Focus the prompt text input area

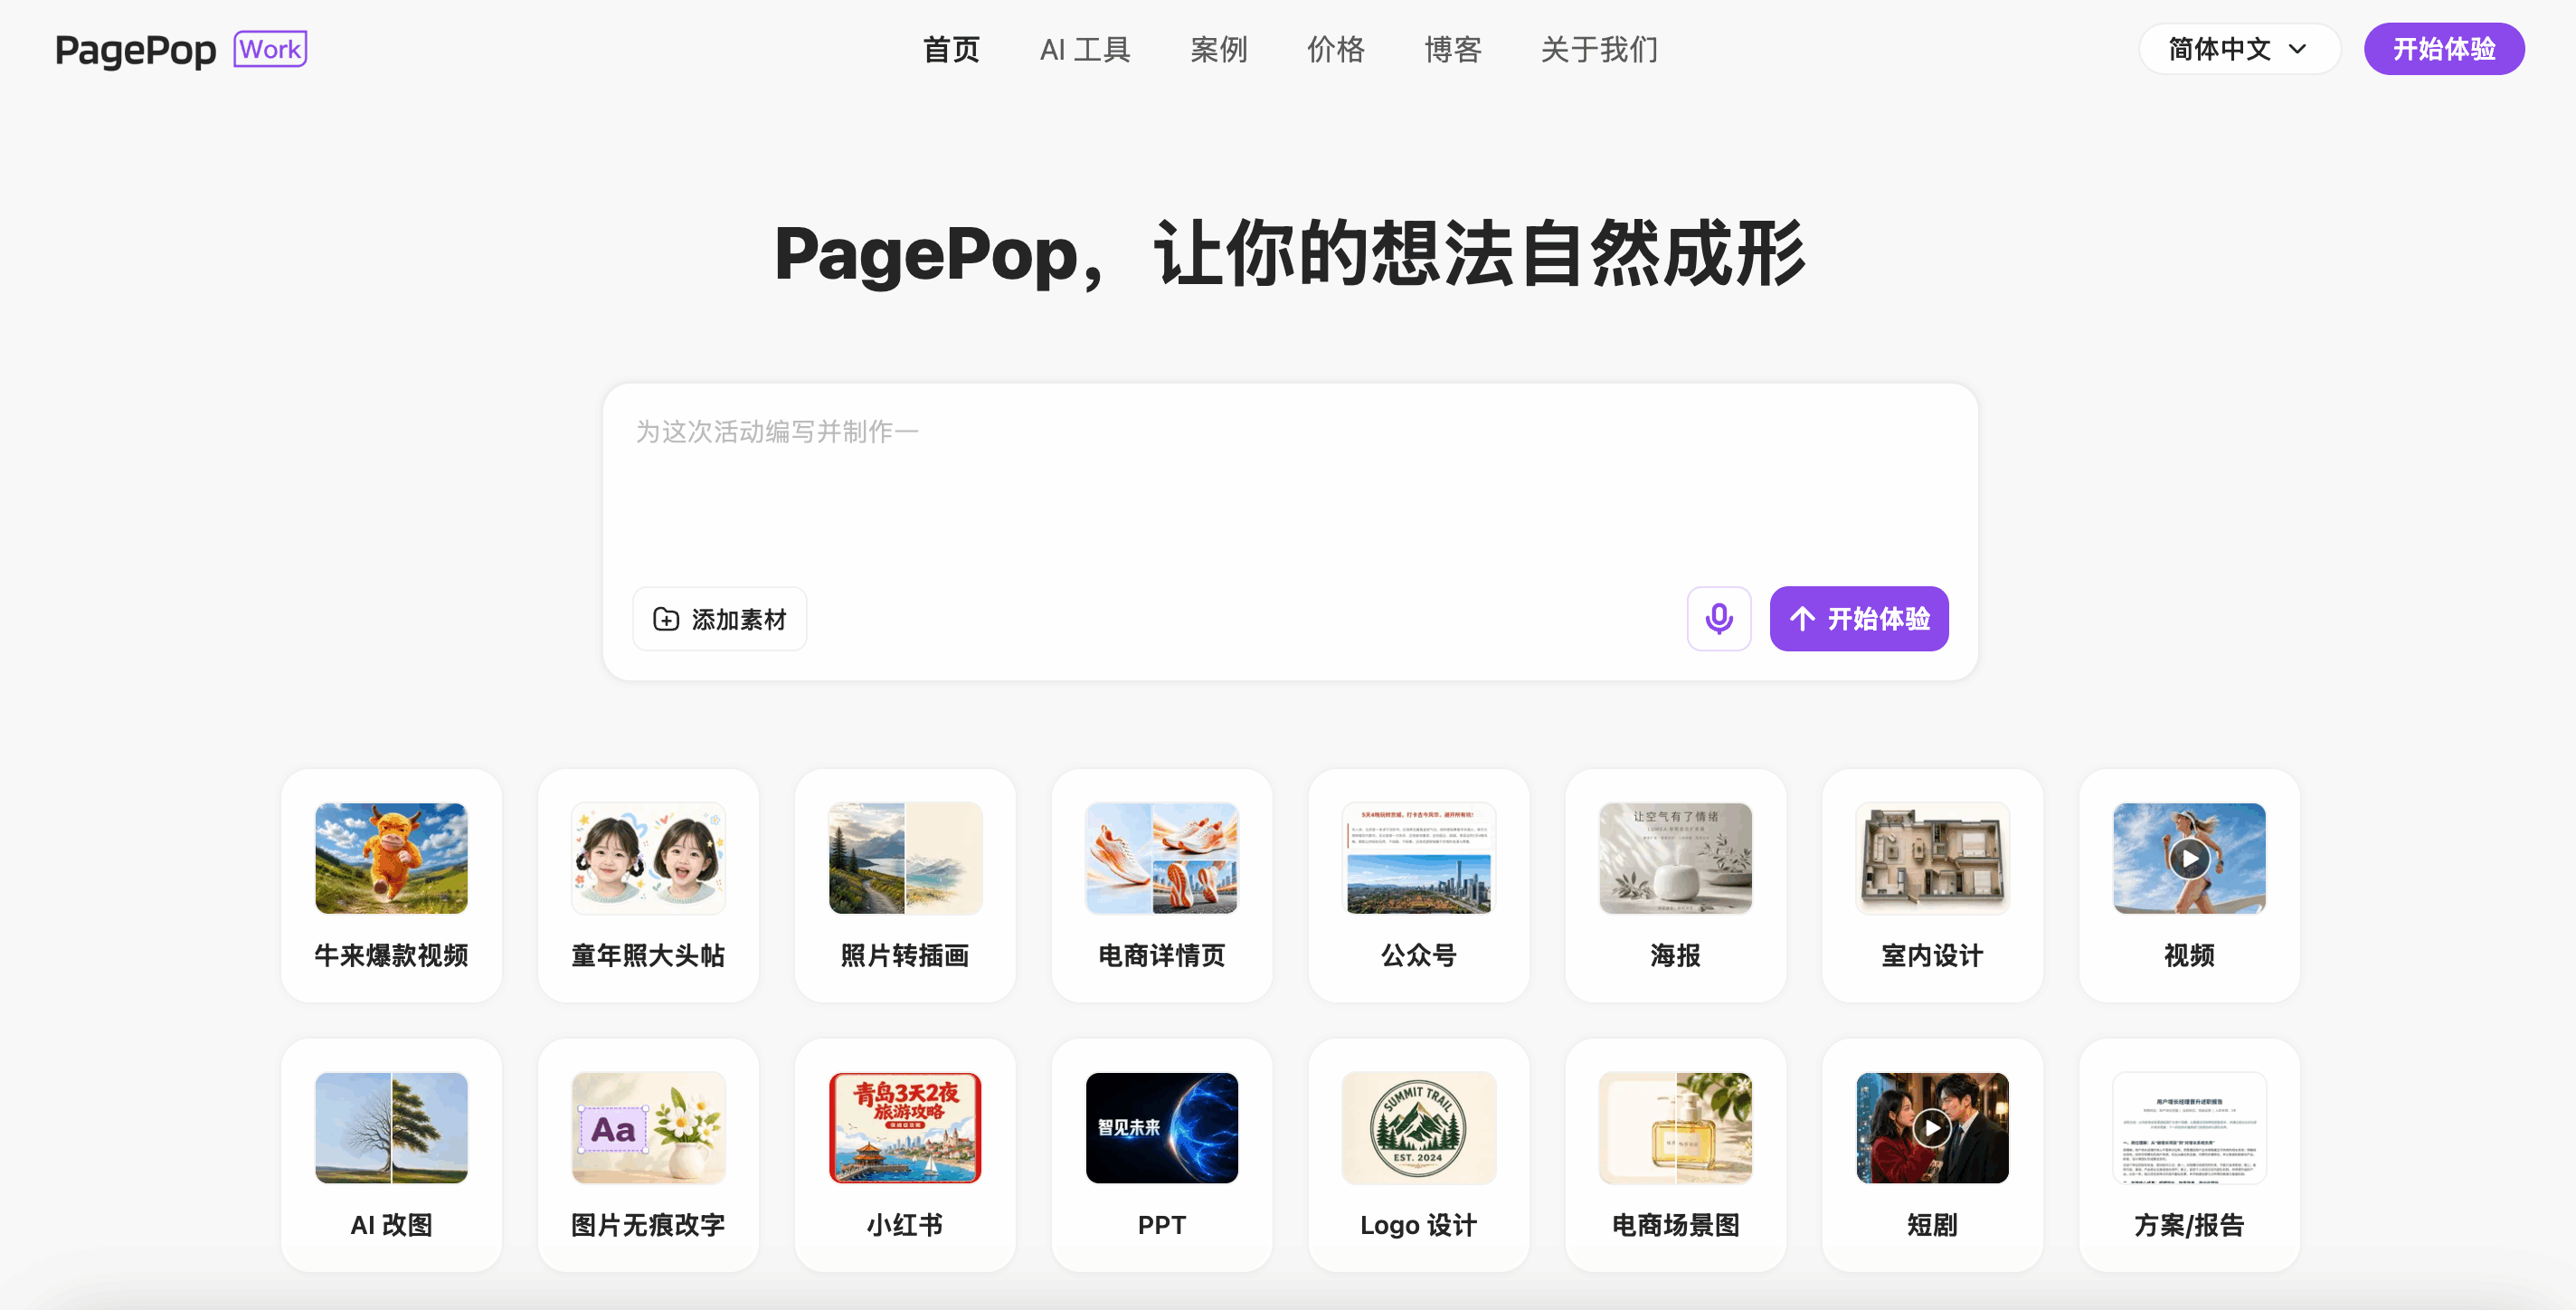coord(1290,485)
